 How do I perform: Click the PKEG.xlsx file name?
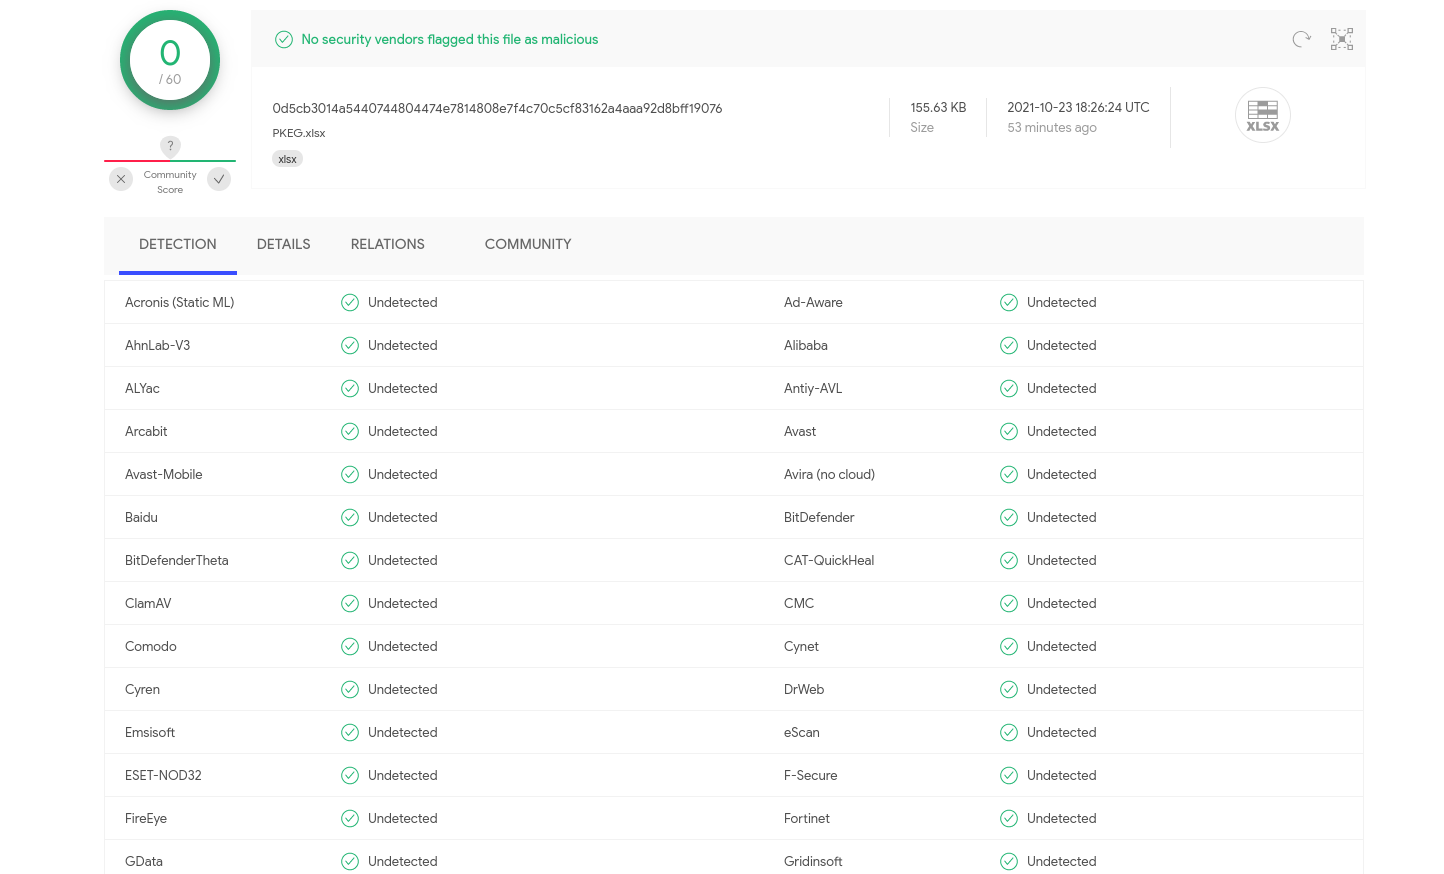pyautogui.click(x=299, y=133)
